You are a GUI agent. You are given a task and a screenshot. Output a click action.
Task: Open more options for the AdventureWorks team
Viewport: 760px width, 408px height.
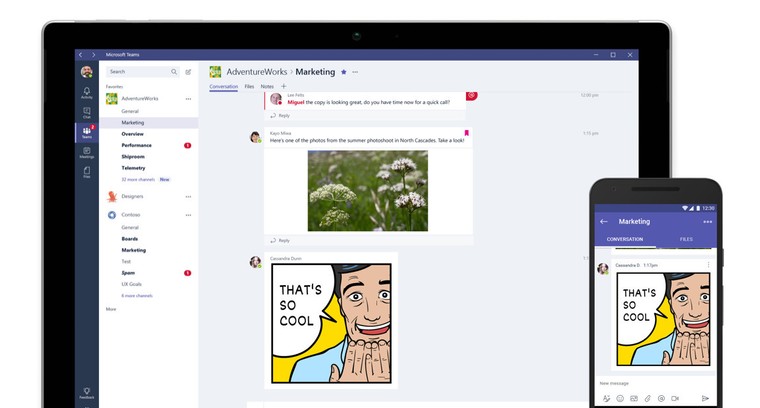188,99
